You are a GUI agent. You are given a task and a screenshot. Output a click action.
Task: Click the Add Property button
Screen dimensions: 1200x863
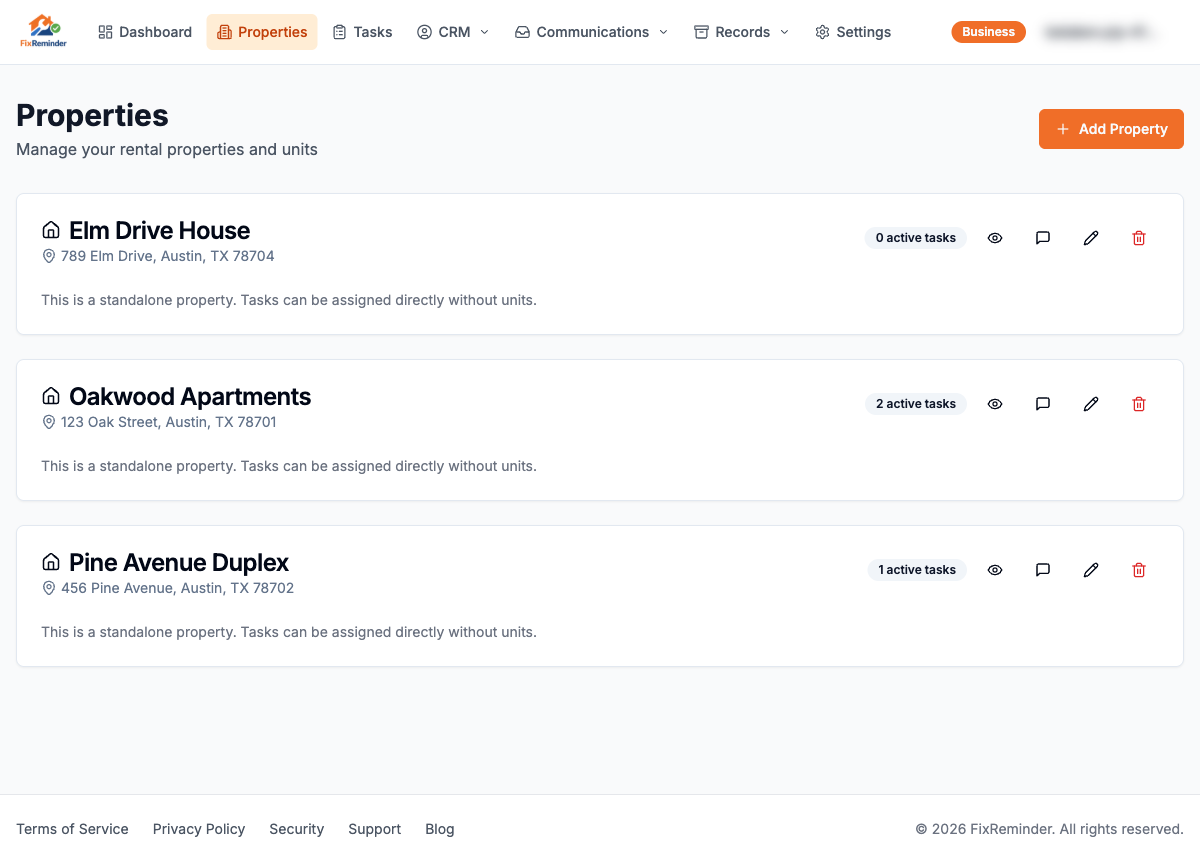[x=1111, y=128]
